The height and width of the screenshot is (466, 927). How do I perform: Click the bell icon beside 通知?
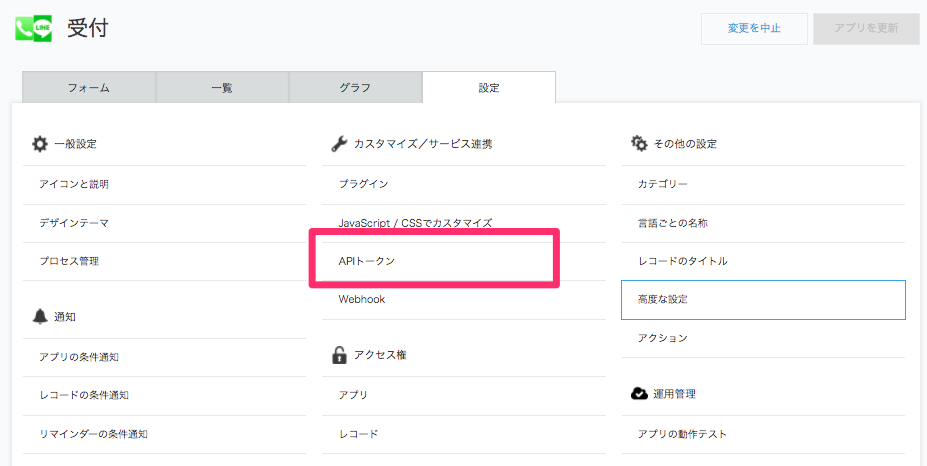pos(40,316)
